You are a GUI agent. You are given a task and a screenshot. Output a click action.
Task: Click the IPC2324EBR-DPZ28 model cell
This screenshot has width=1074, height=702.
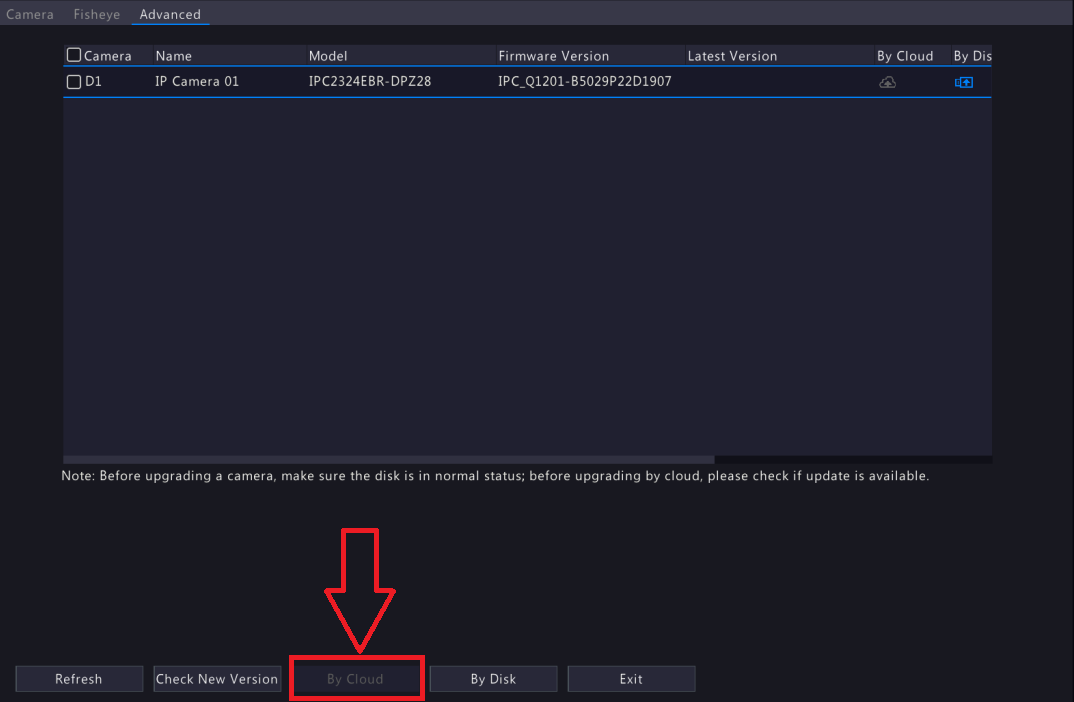(x=370, y=82)
